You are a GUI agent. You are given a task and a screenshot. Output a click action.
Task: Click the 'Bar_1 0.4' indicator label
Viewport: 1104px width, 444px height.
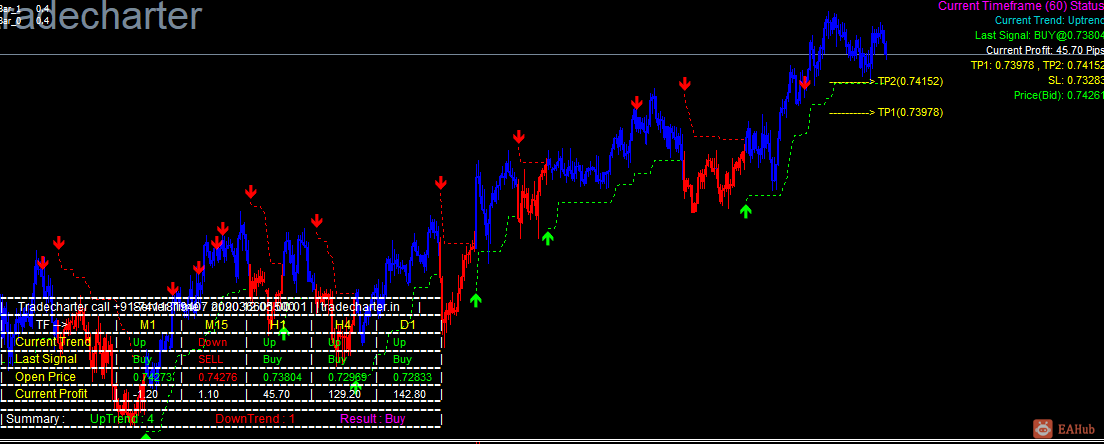pos(25,8)
